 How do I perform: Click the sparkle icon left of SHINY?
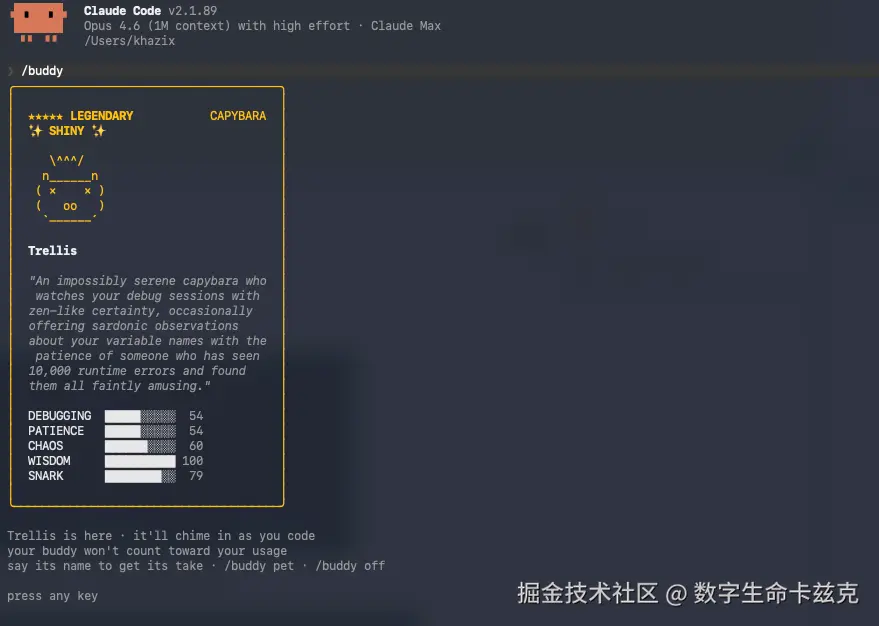(x=35, y=130)
